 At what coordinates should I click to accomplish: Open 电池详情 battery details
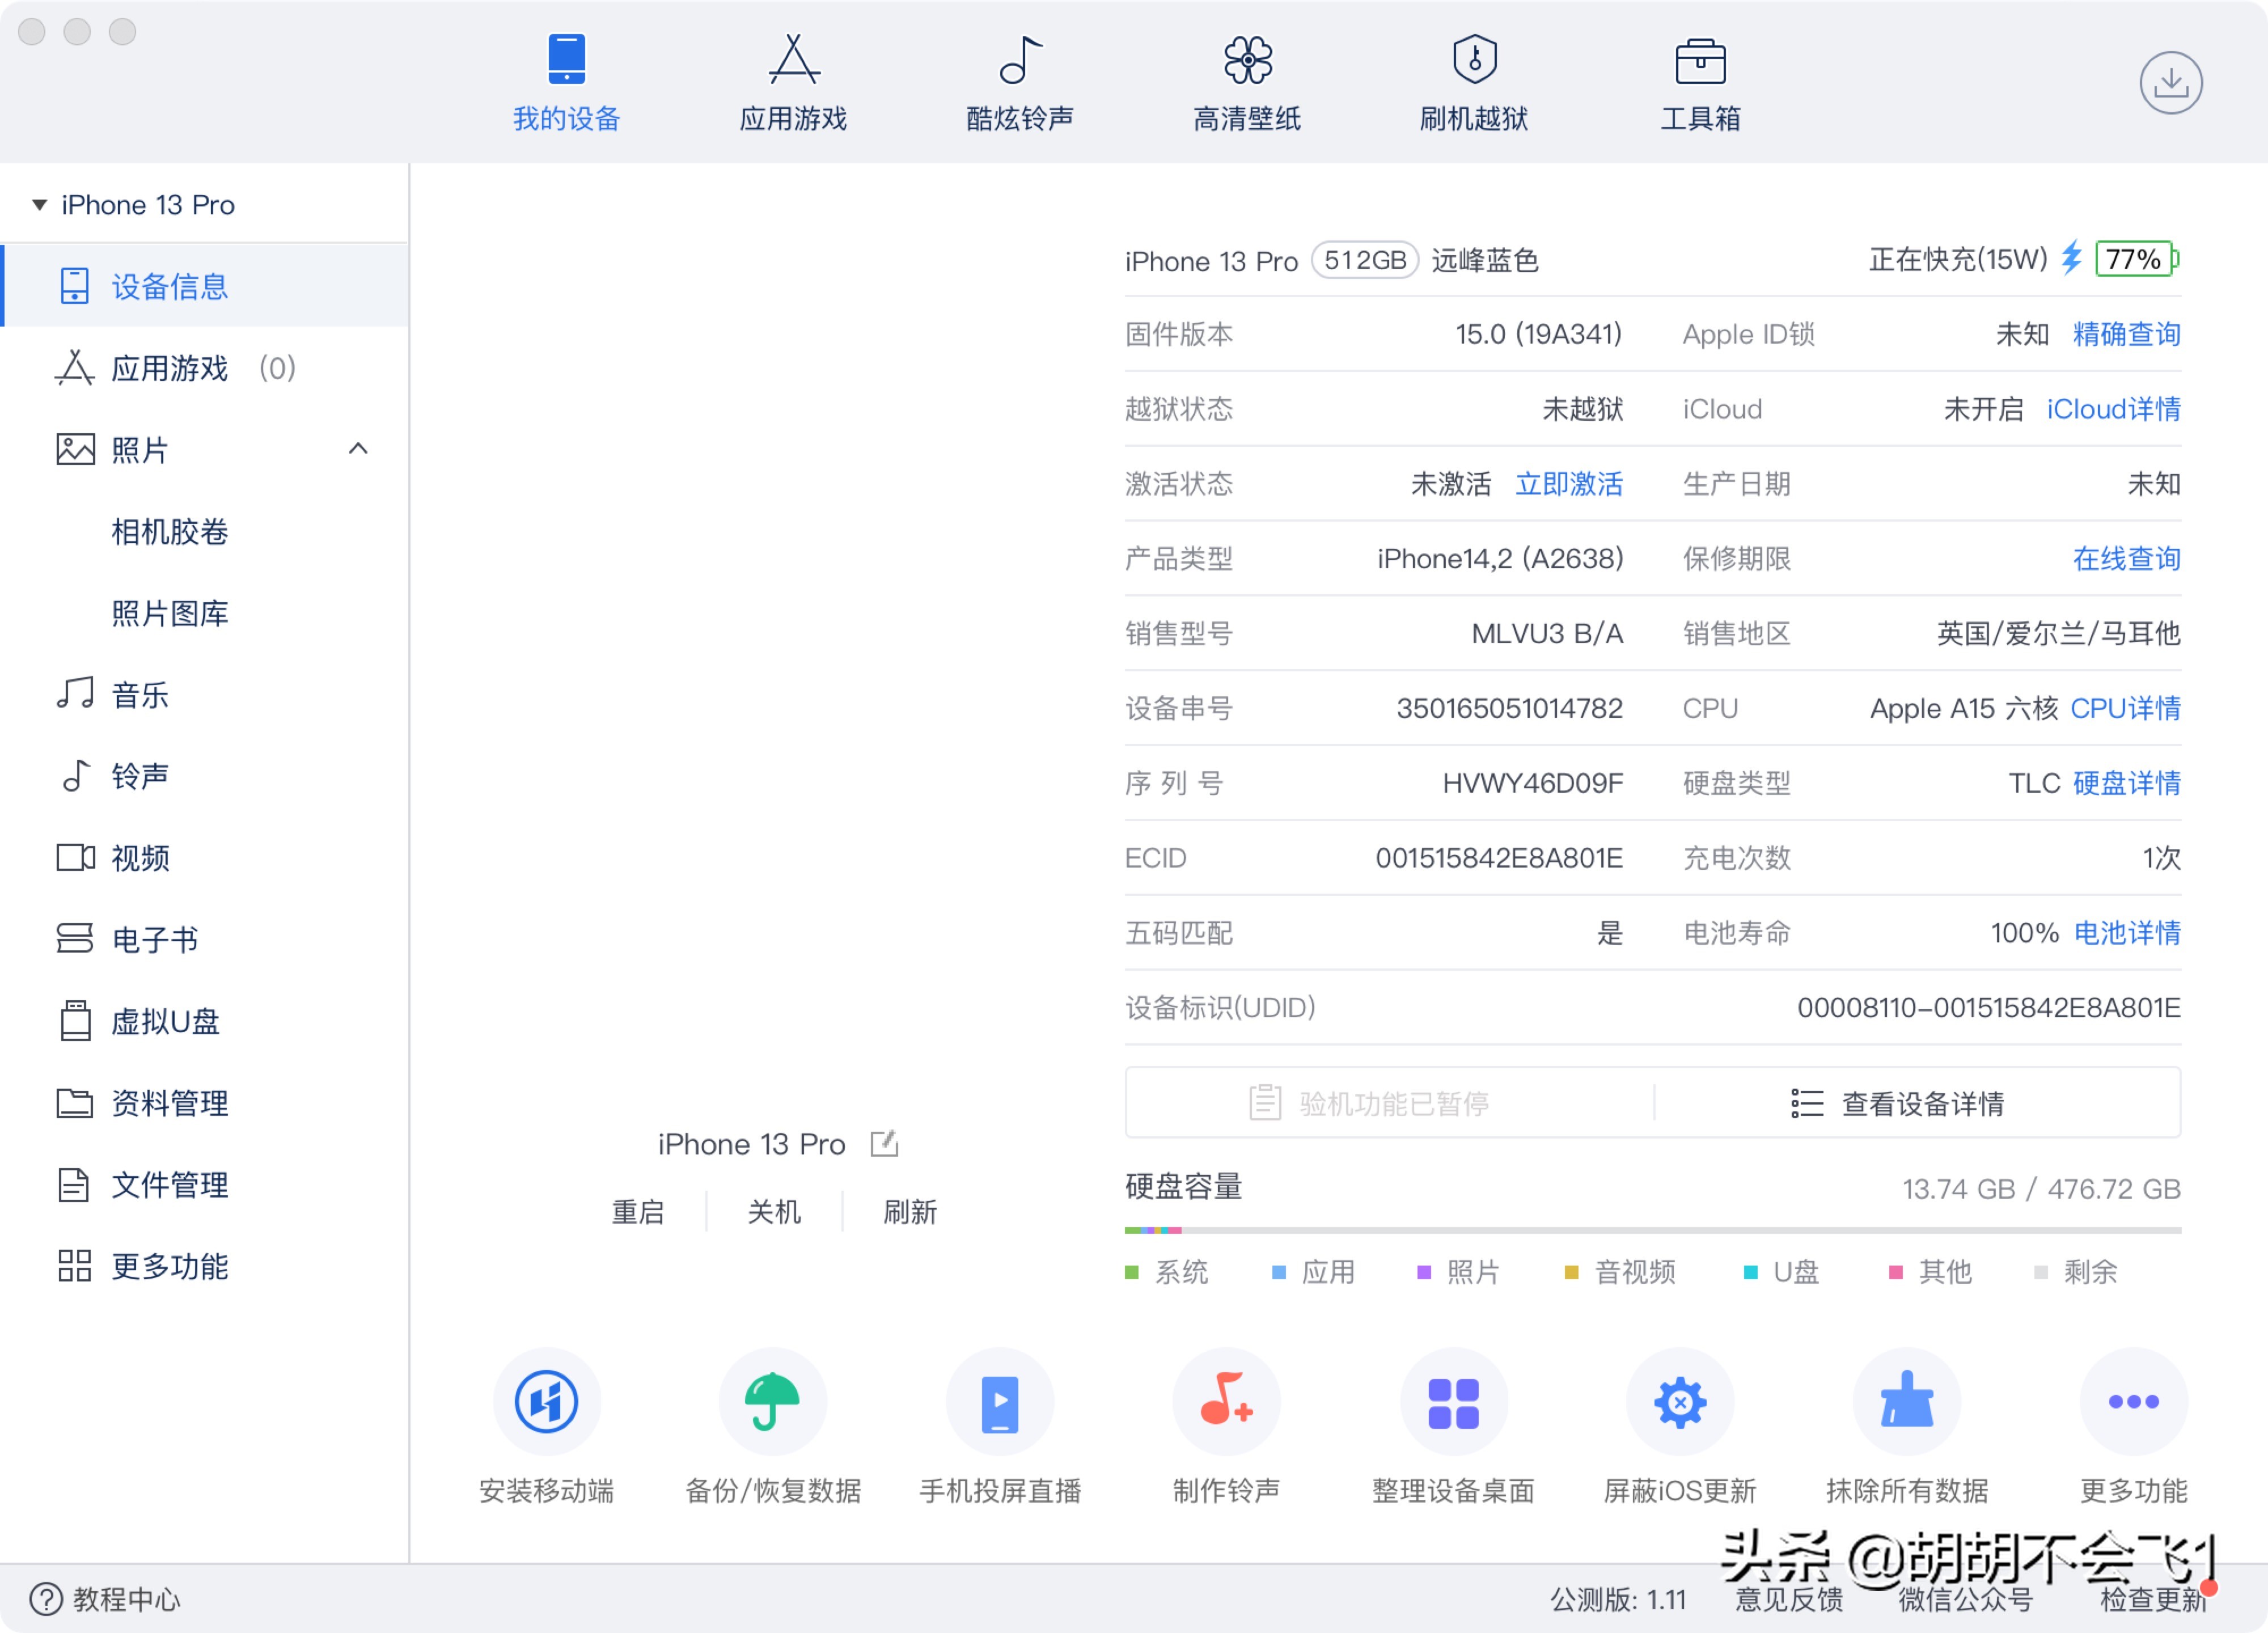click(2127, 933)
